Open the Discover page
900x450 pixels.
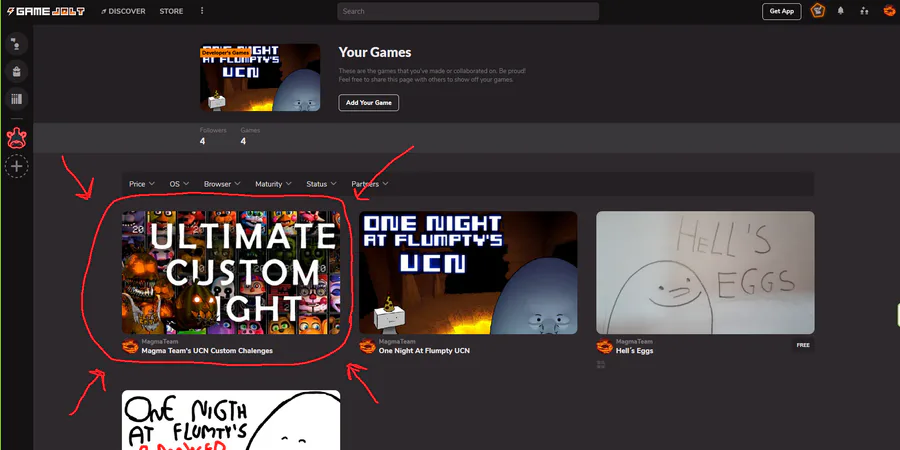pyautogui.click(x=123, y=11)
